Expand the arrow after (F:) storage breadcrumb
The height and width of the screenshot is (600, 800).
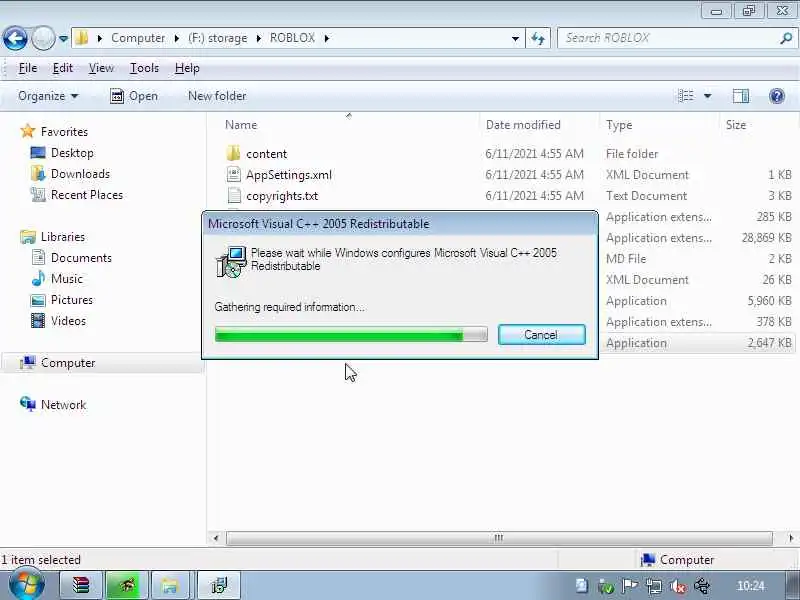click(x=259, y=38)
